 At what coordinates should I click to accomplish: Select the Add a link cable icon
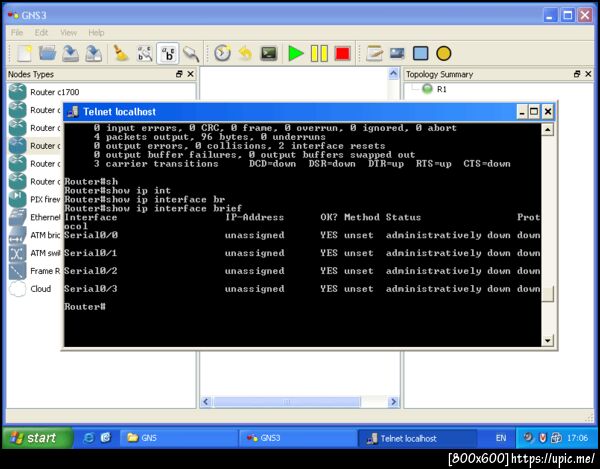tap(191, 53)
